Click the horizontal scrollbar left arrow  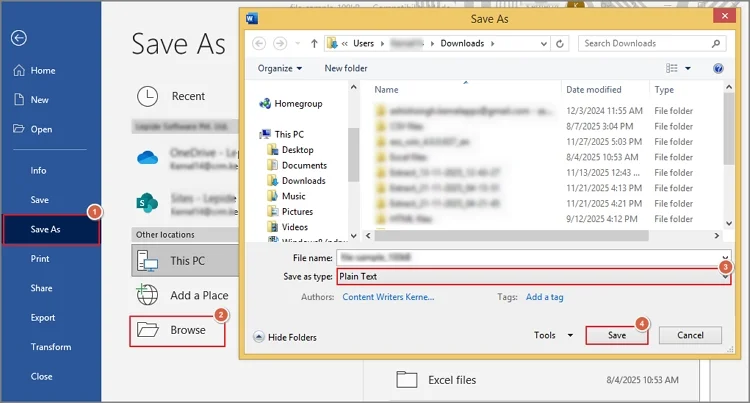pyautogui.click(x=368, y=236)
